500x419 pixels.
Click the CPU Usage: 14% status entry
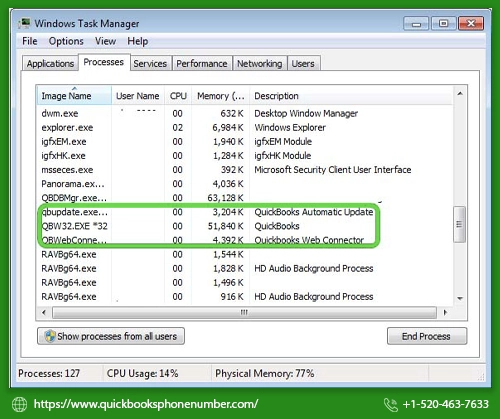tap(142, 373)
